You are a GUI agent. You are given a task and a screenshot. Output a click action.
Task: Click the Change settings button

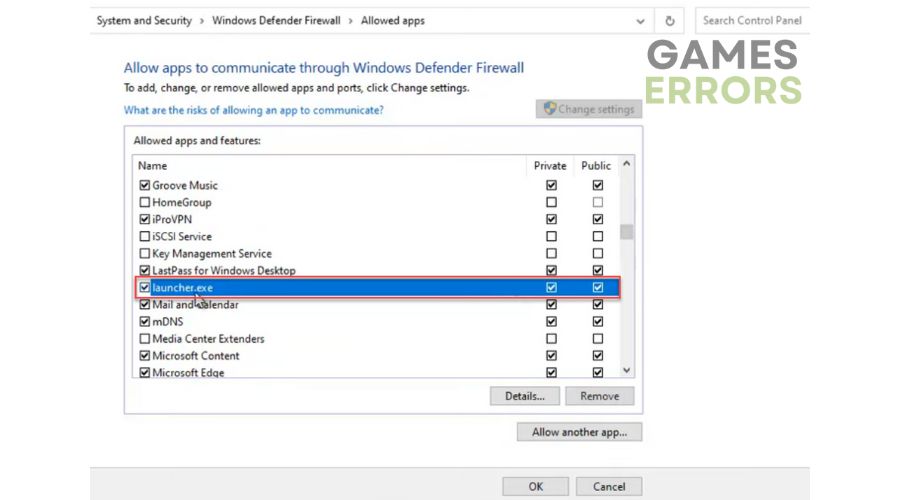(x=589, y=109)
